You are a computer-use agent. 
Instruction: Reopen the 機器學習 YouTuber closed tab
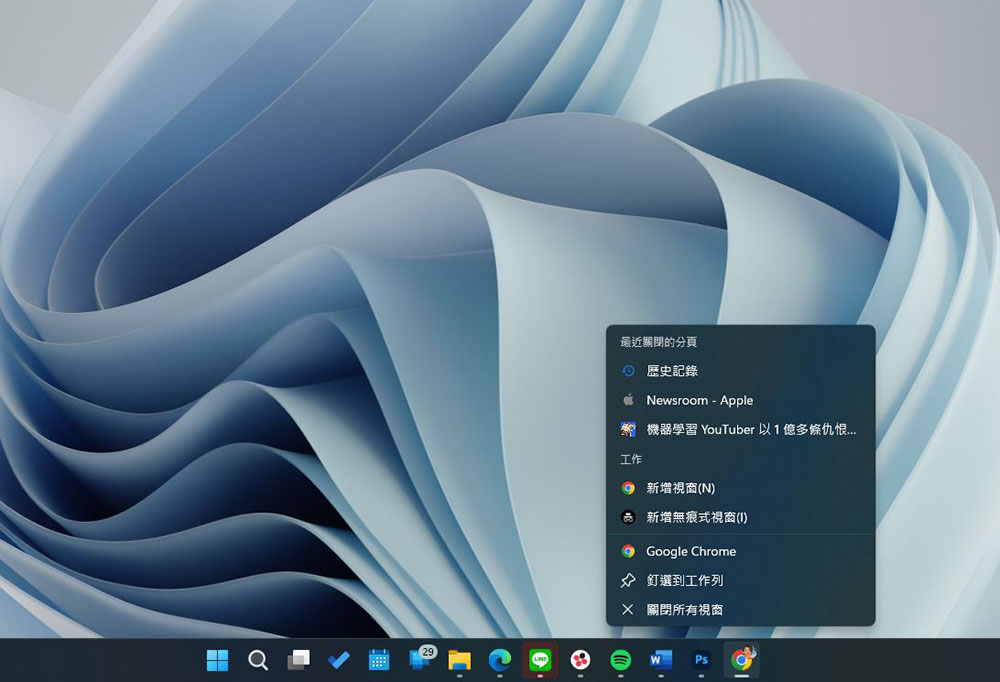coord(750,430)
